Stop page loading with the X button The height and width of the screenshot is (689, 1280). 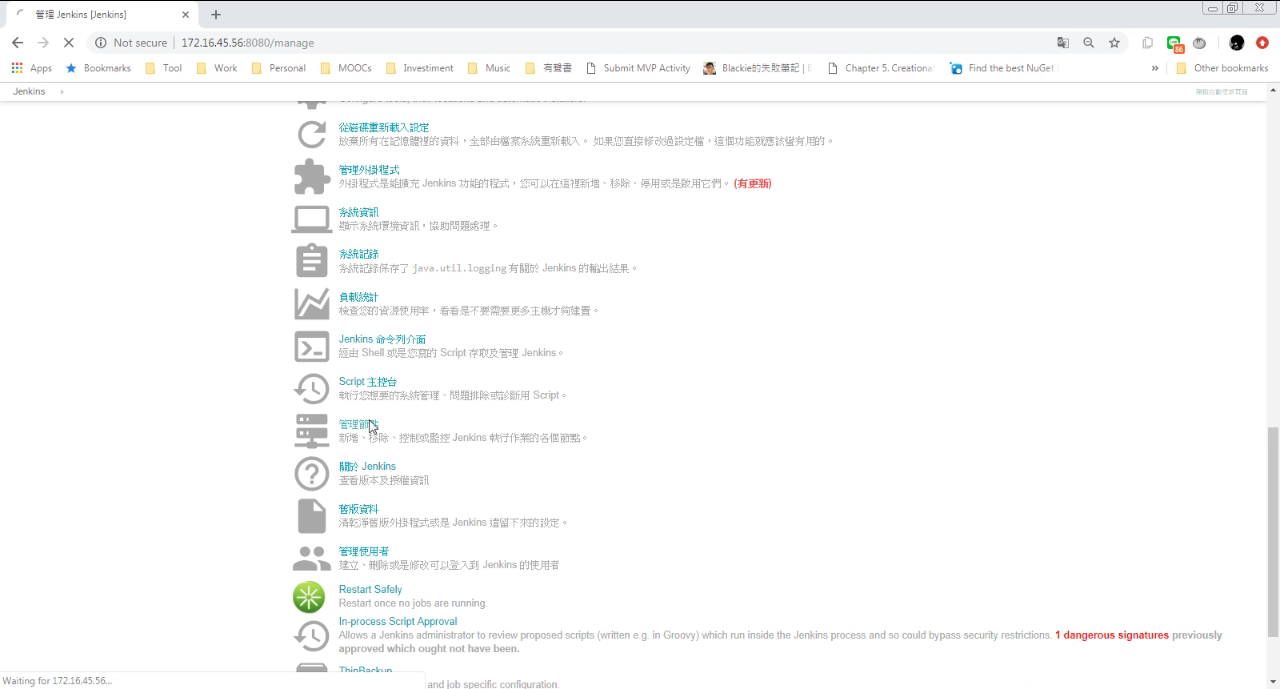[68, 43]
